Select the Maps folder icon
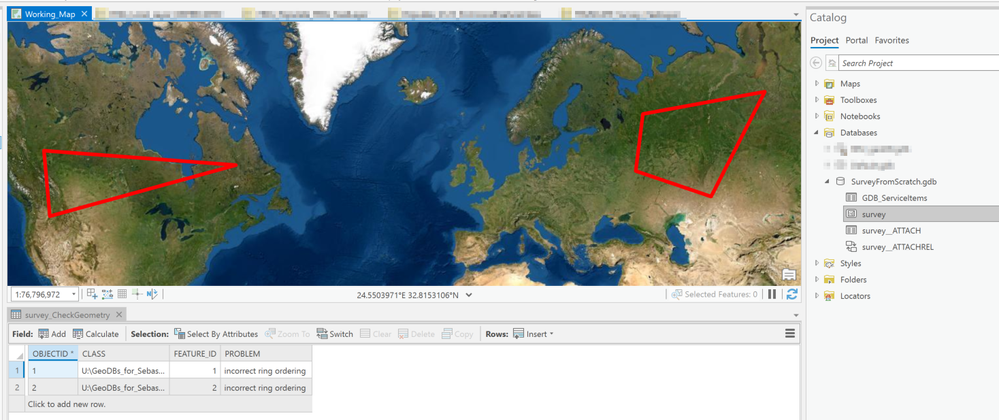This screenshot has width=999, height=420. (x=829, y=83)
